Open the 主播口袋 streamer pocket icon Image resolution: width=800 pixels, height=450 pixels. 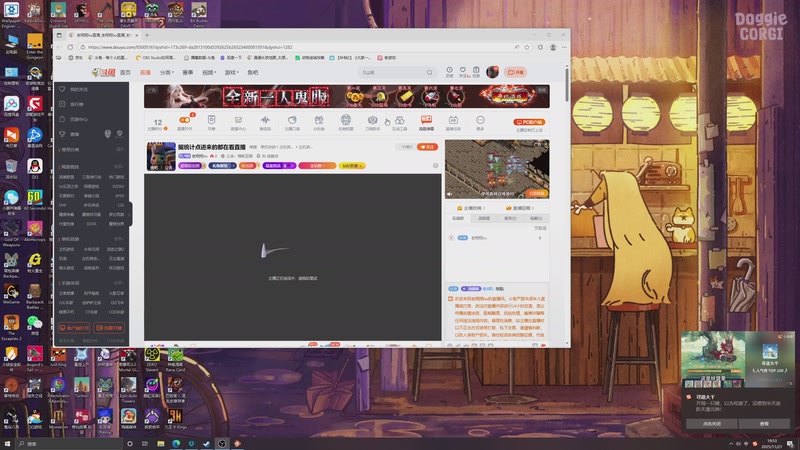[x=292, y=120]
